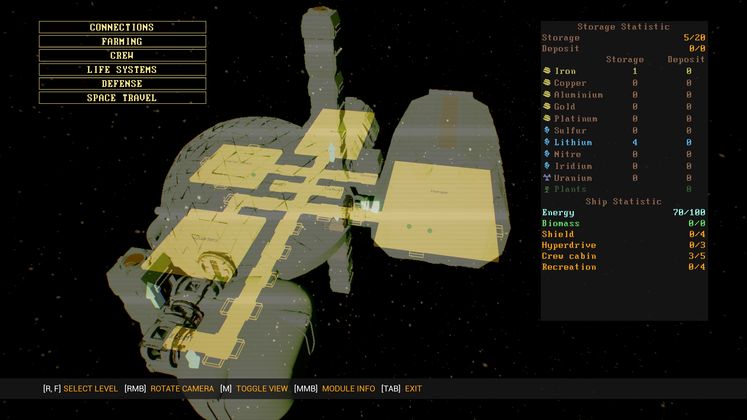Screen dimensions: 747x420
Task: Click TOGGLE VIEW hint
Action: [x=262, y=389]
